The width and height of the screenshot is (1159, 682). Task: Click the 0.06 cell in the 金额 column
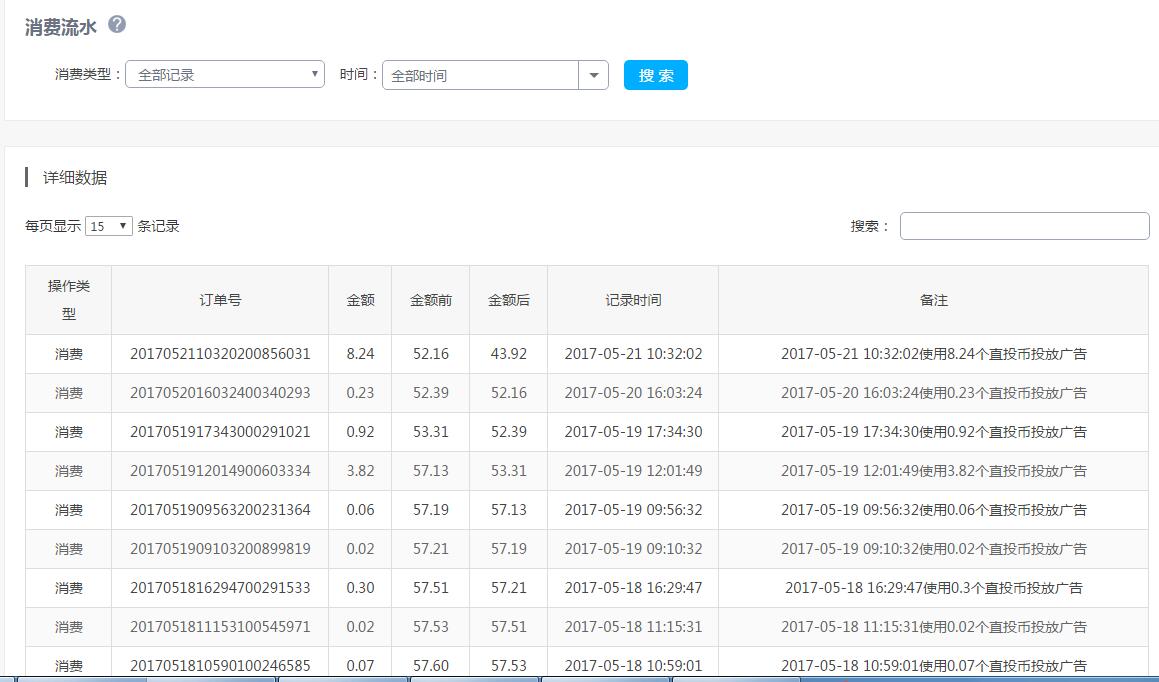361,510
